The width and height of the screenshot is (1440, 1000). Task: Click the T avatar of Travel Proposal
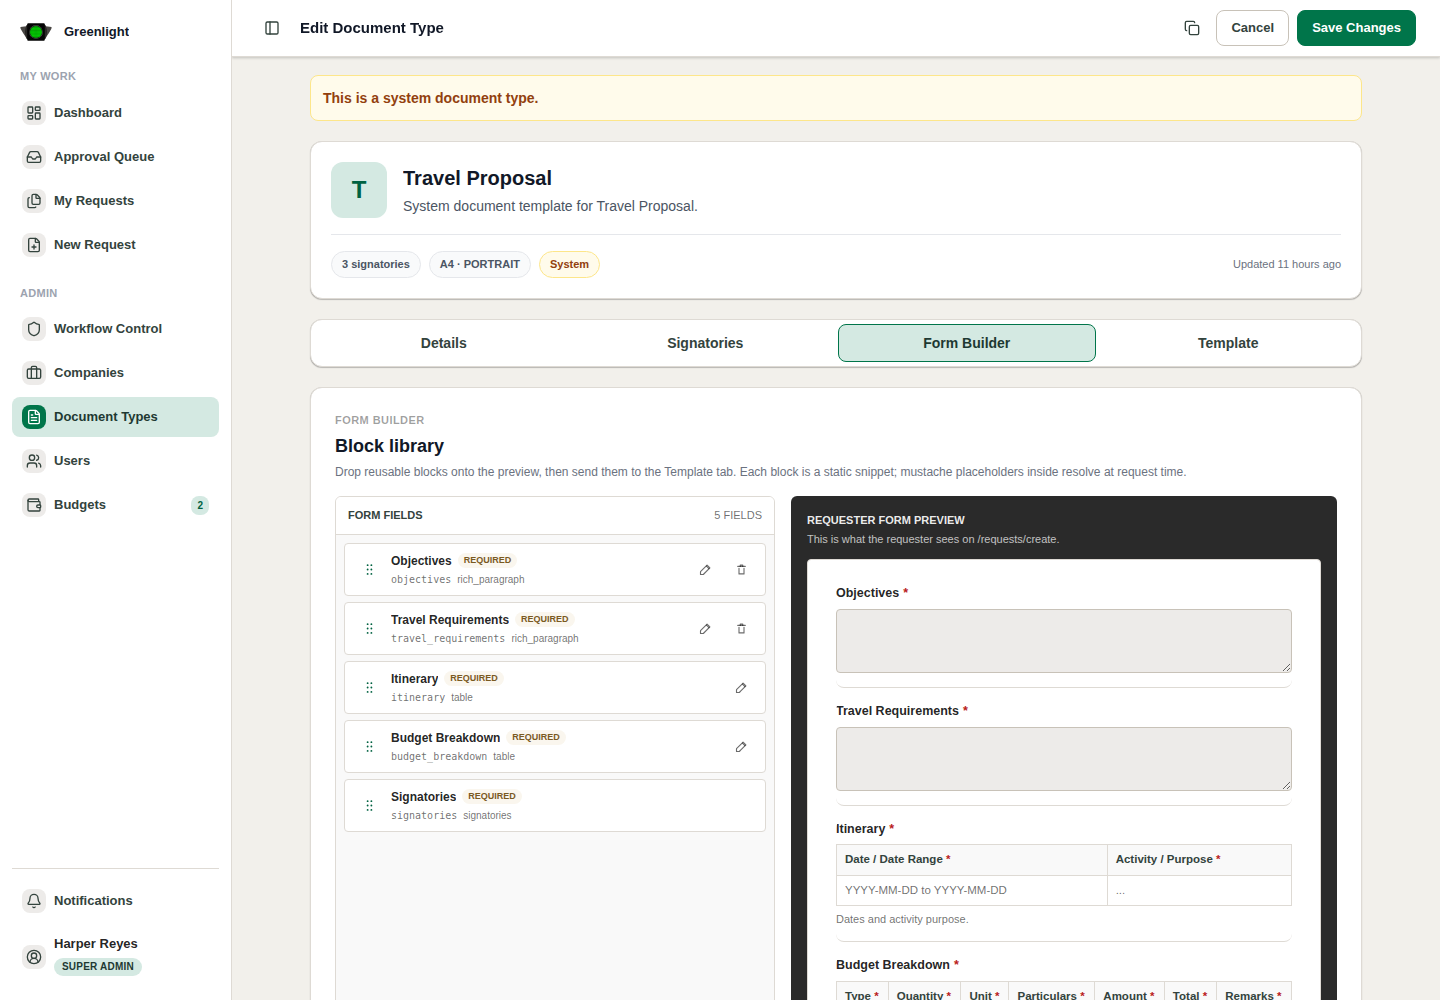point(359,190)
